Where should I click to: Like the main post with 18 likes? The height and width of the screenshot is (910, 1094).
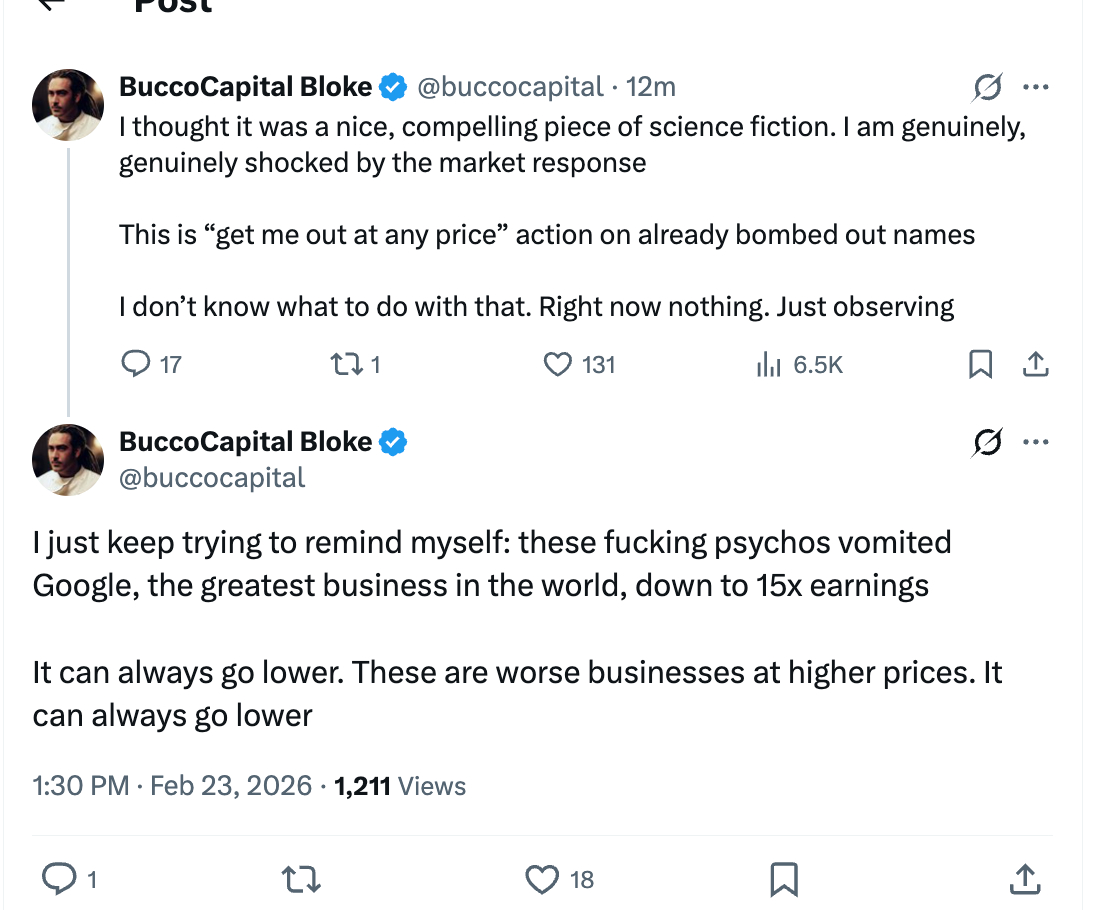[541, 879]
